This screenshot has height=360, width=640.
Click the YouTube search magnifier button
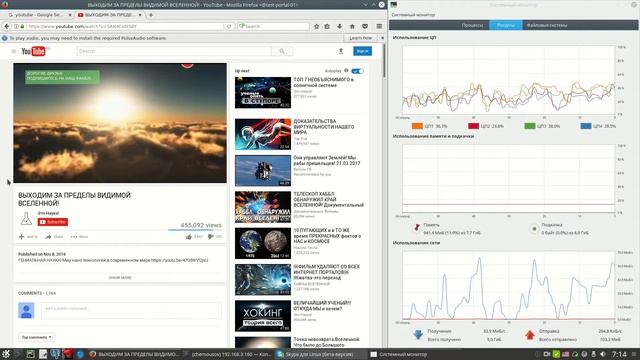point(282,51)
